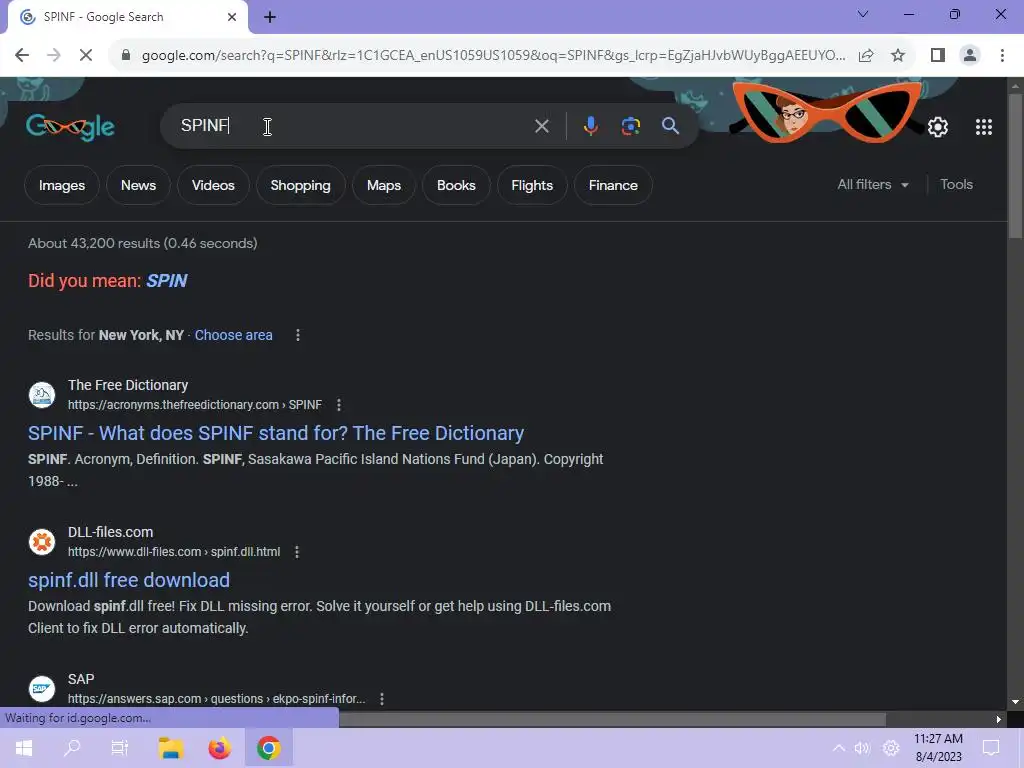
Task: View site information via the lock icon
Action: point(125,56)
